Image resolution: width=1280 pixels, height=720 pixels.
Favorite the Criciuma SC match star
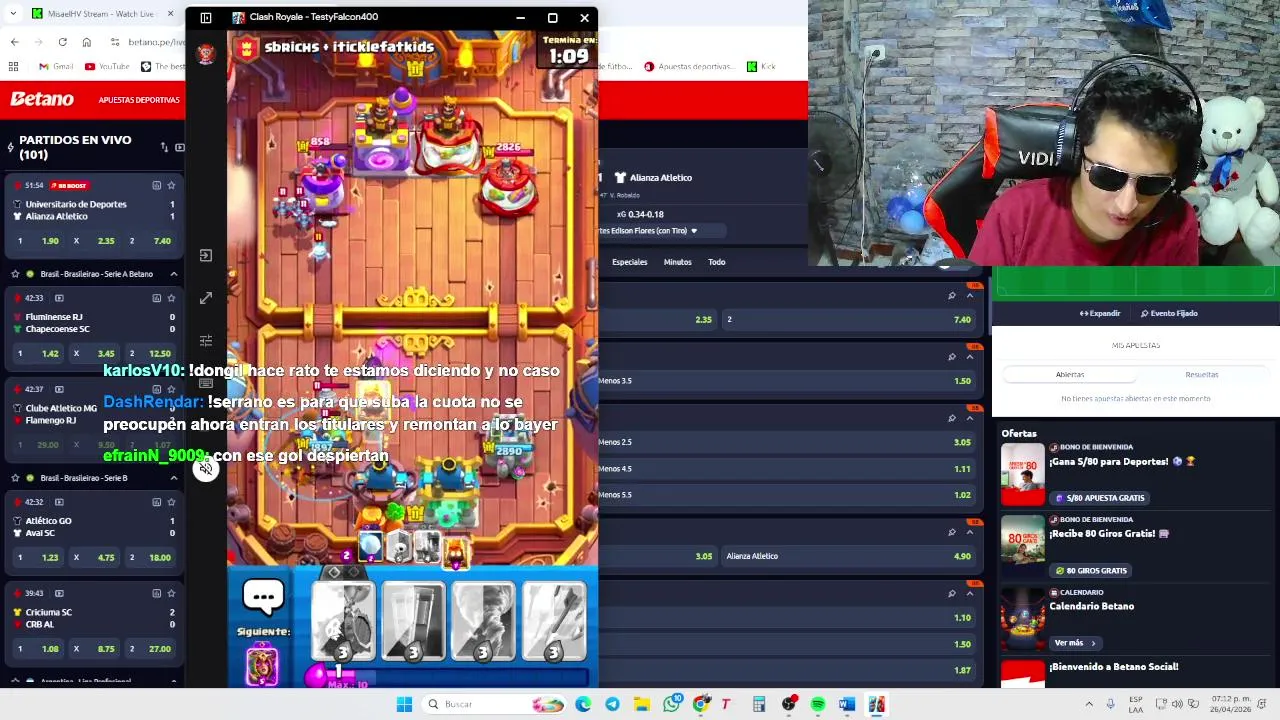point(171,593)
